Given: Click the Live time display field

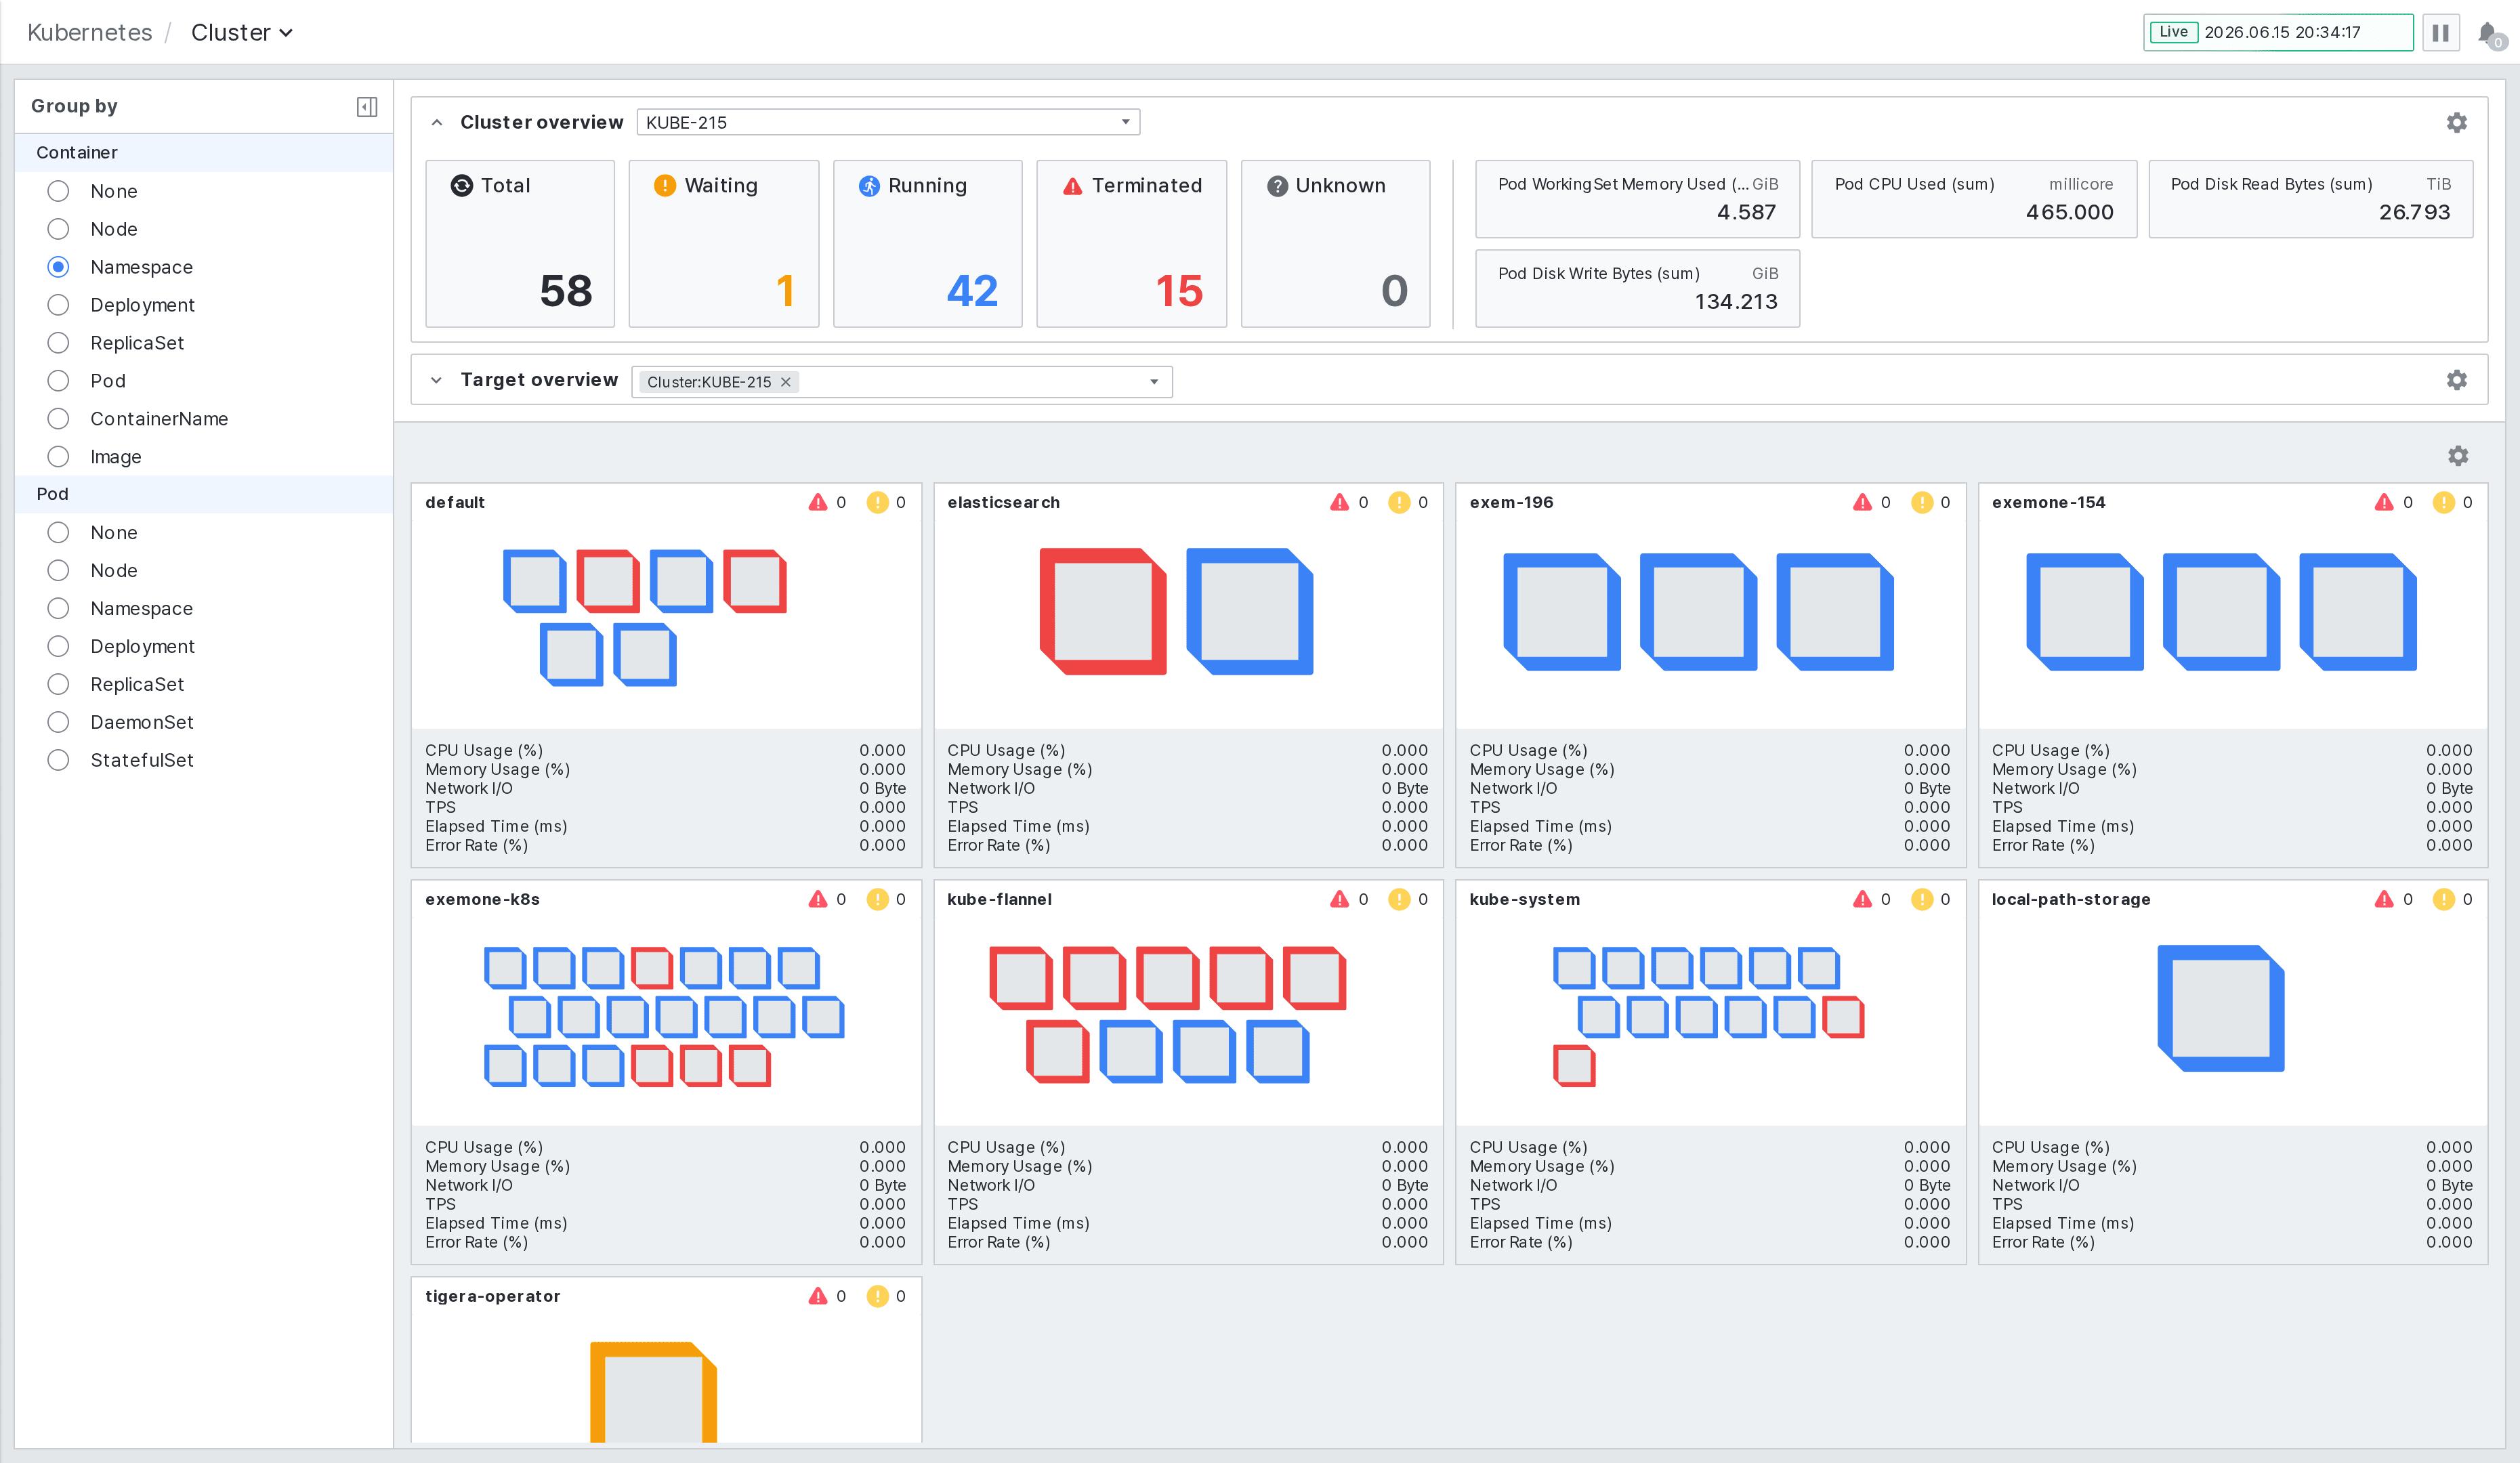Looking at the screenshot, I should click(x=2278, y=32).
